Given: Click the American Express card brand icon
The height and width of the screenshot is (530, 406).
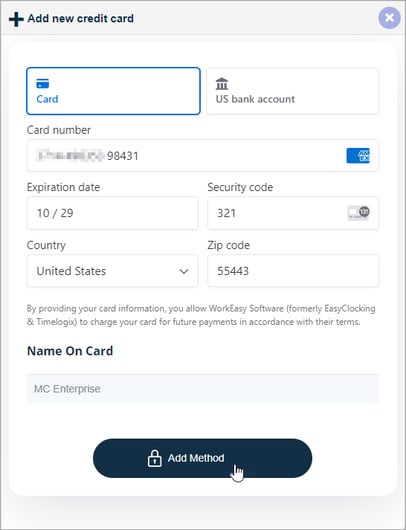Looking at the screenshot, I should click(358, 155).
